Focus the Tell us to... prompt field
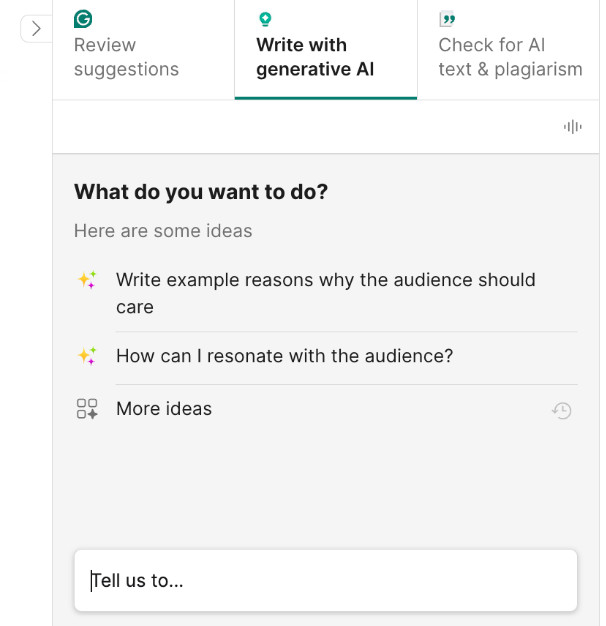This screenshot has height=626, width=606. [326, 580]
